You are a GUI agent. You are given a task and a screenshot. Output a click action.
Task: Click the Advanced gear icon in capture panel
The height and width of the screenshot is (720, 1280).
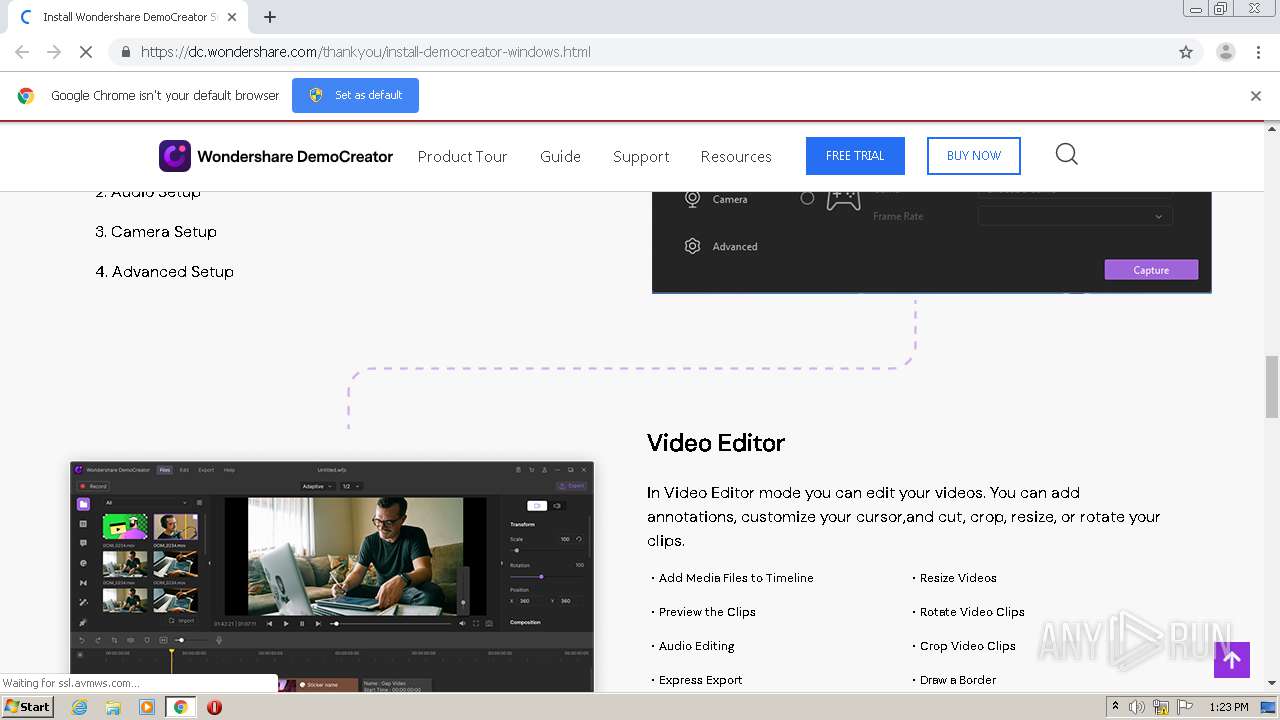(x=692, y=246)
